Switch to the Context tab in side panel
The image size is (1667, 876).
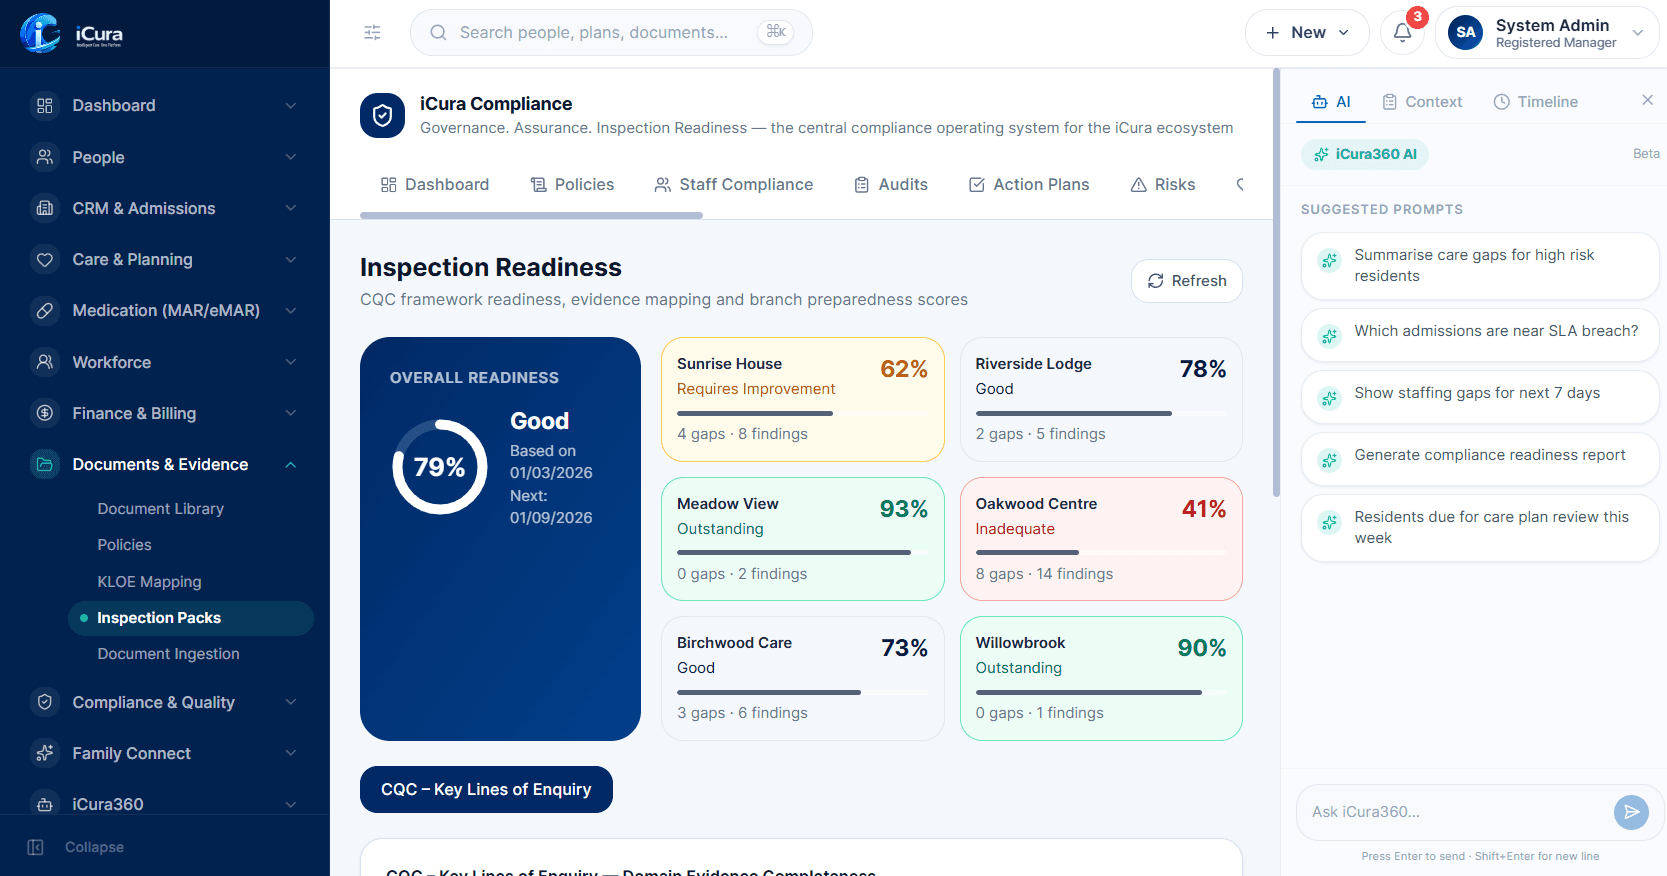click(x=1422, y=102)
